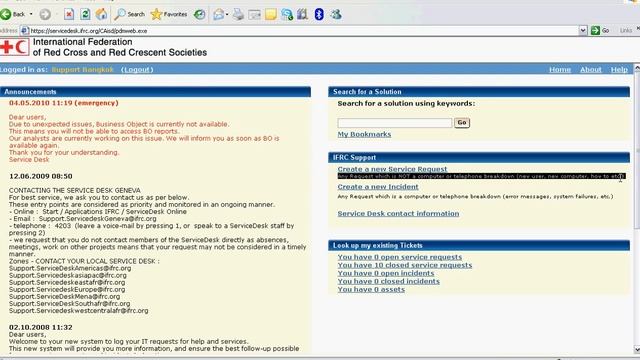Open Service Desk contact information
640x360 pixels.
[x=398, y=213]
